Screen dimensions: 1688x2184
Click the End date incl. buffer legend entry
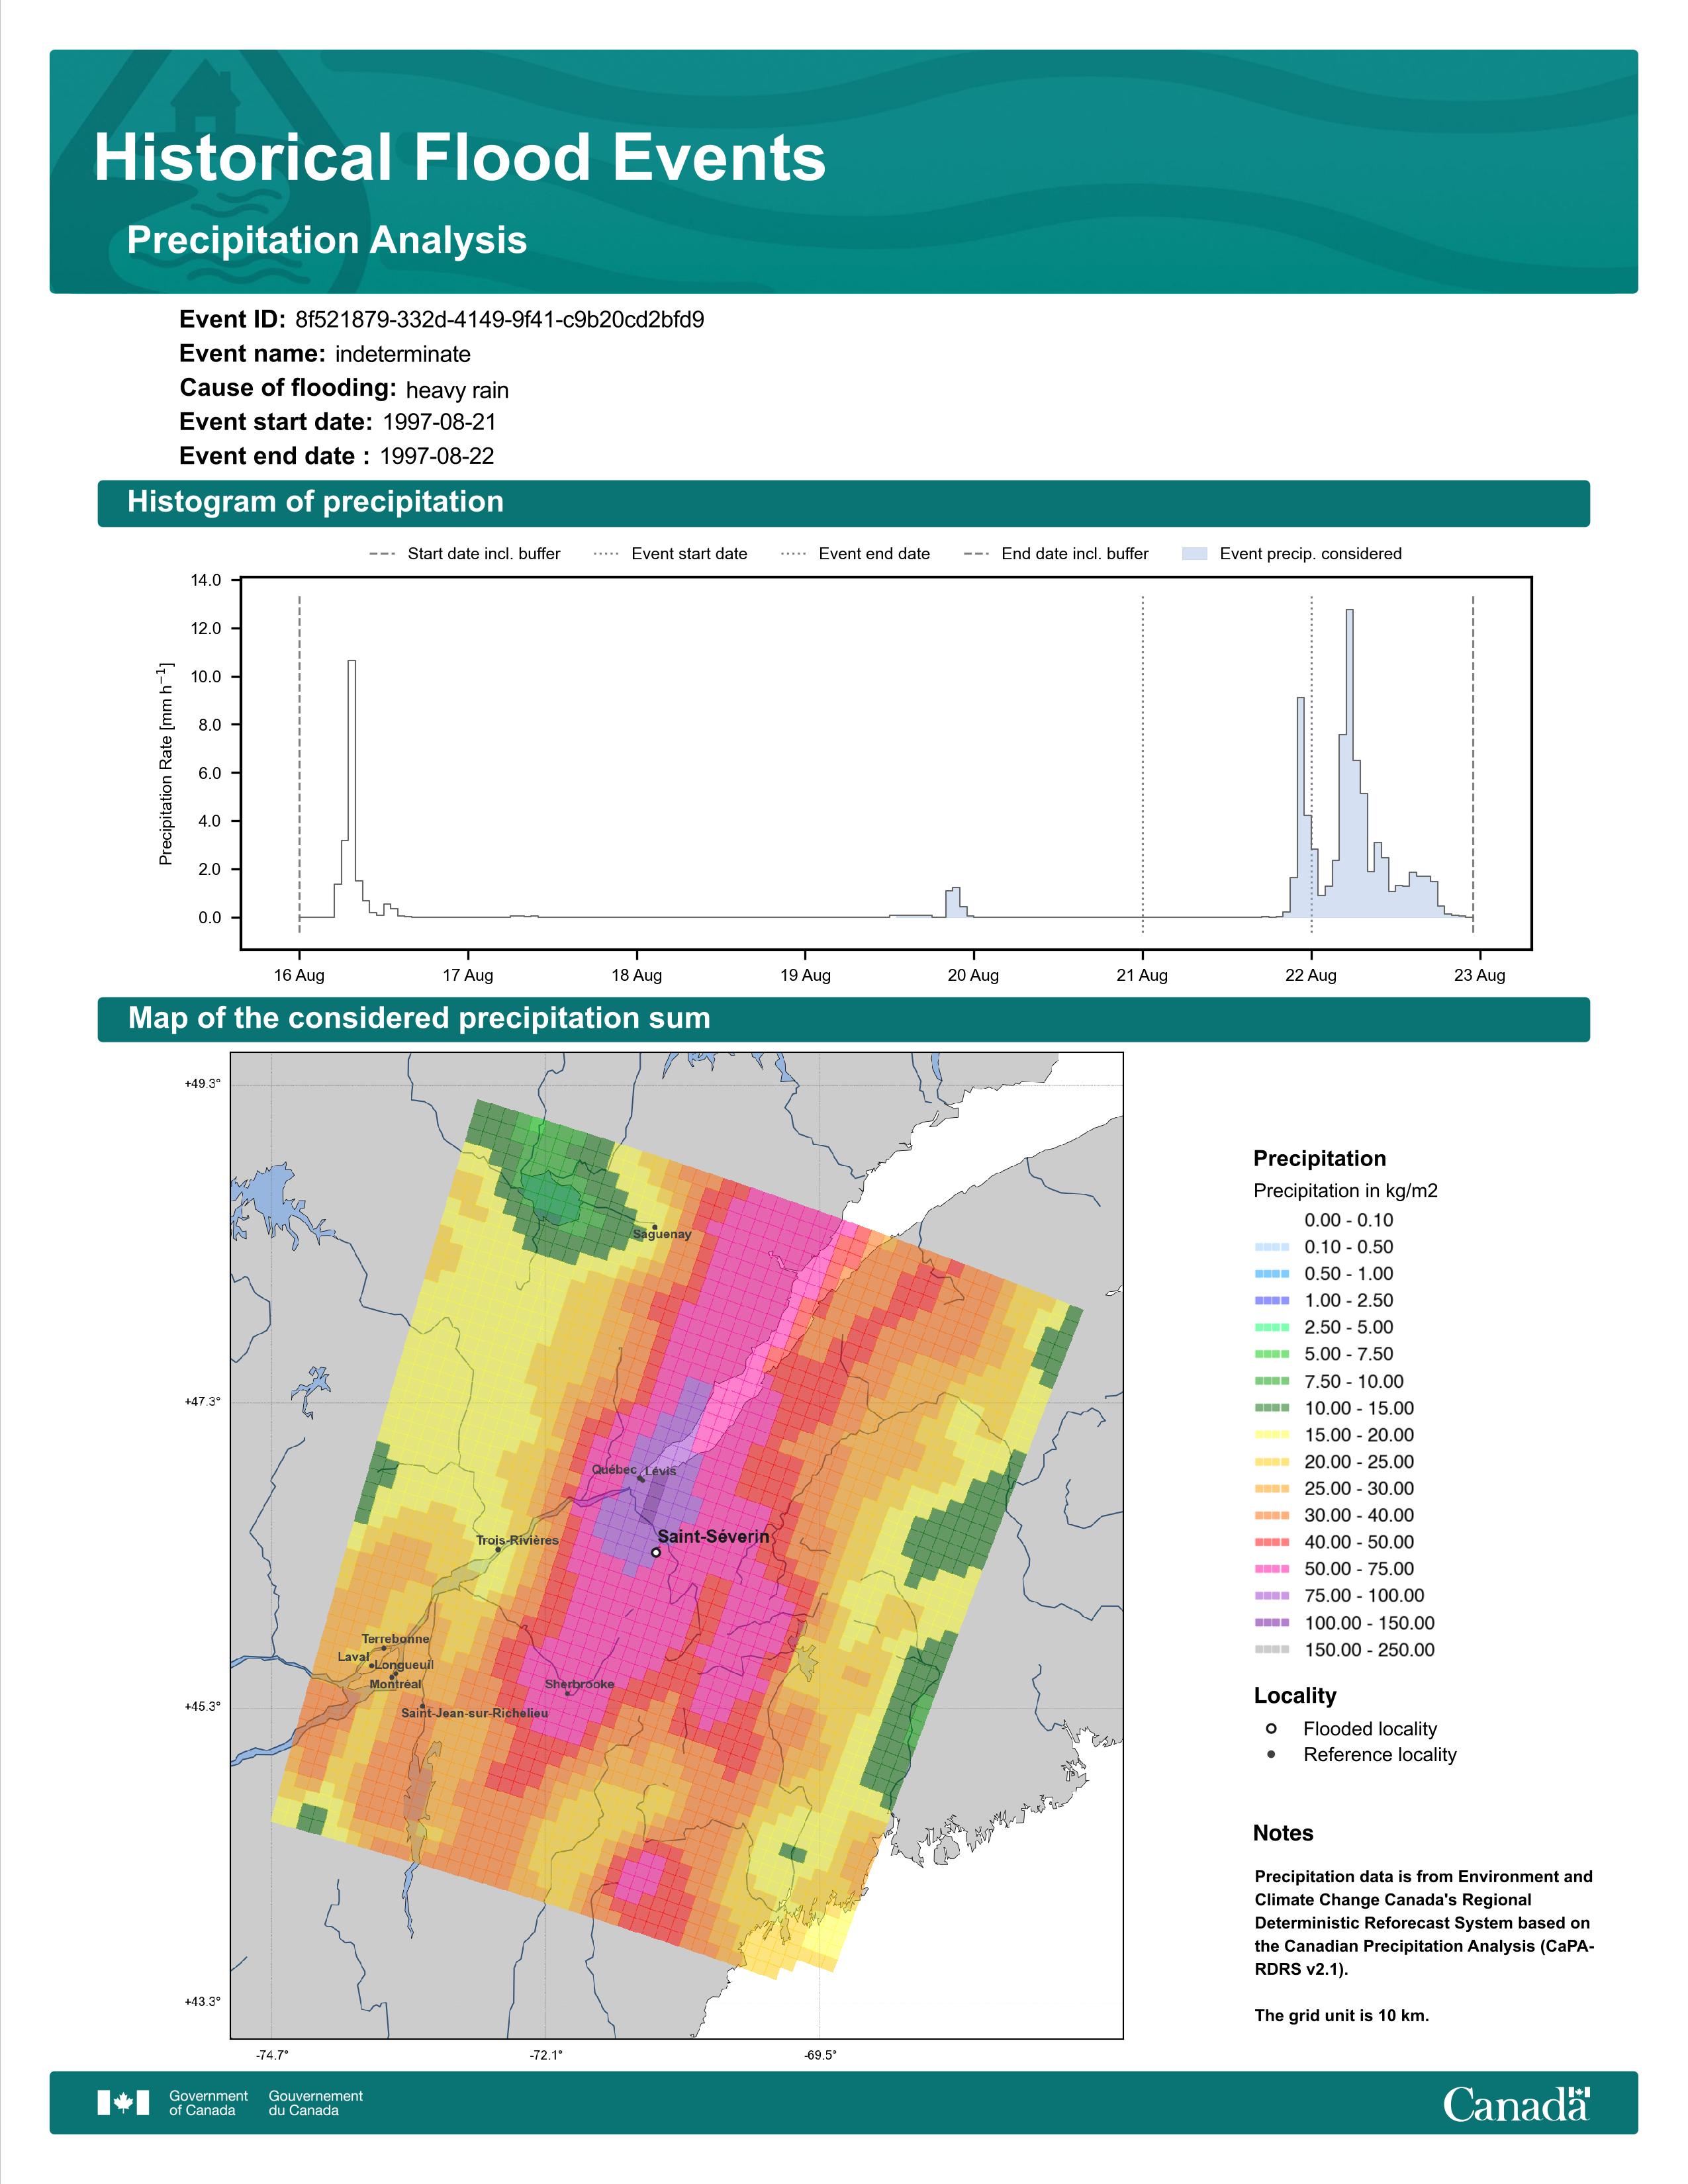(x=1056, y=554)
